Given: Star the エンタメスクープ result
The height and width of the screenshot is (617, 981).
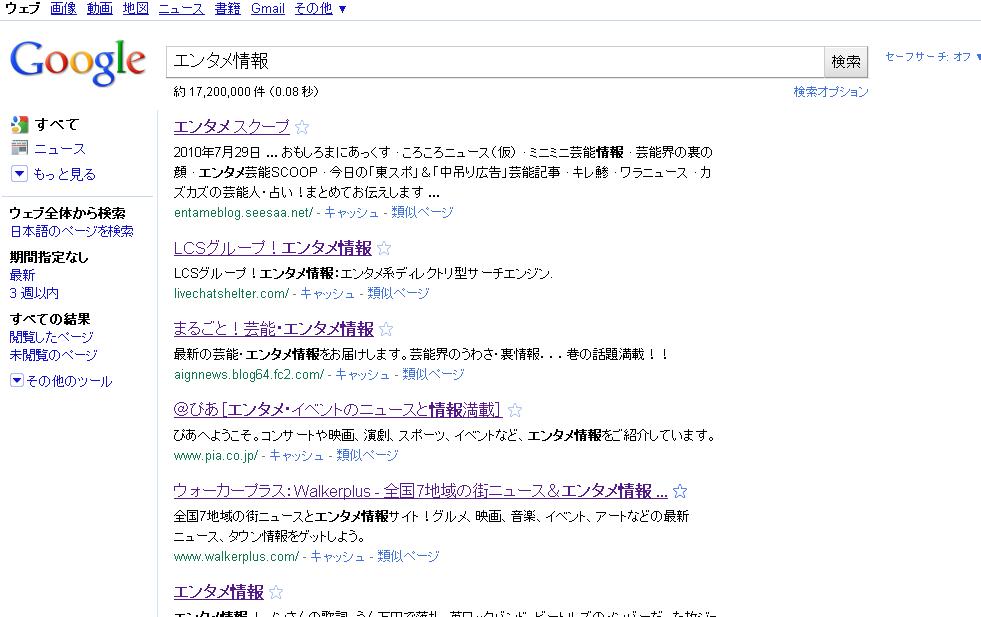Looking at the screenshot, I should click(x=302, y=128).
